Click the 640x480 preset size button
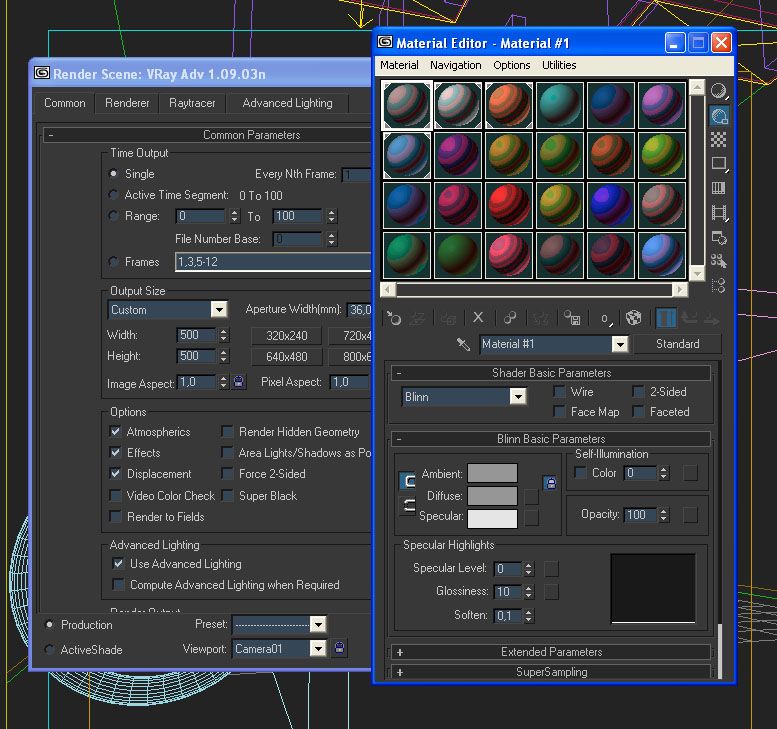777x729 pixels. tap(286, 356)
